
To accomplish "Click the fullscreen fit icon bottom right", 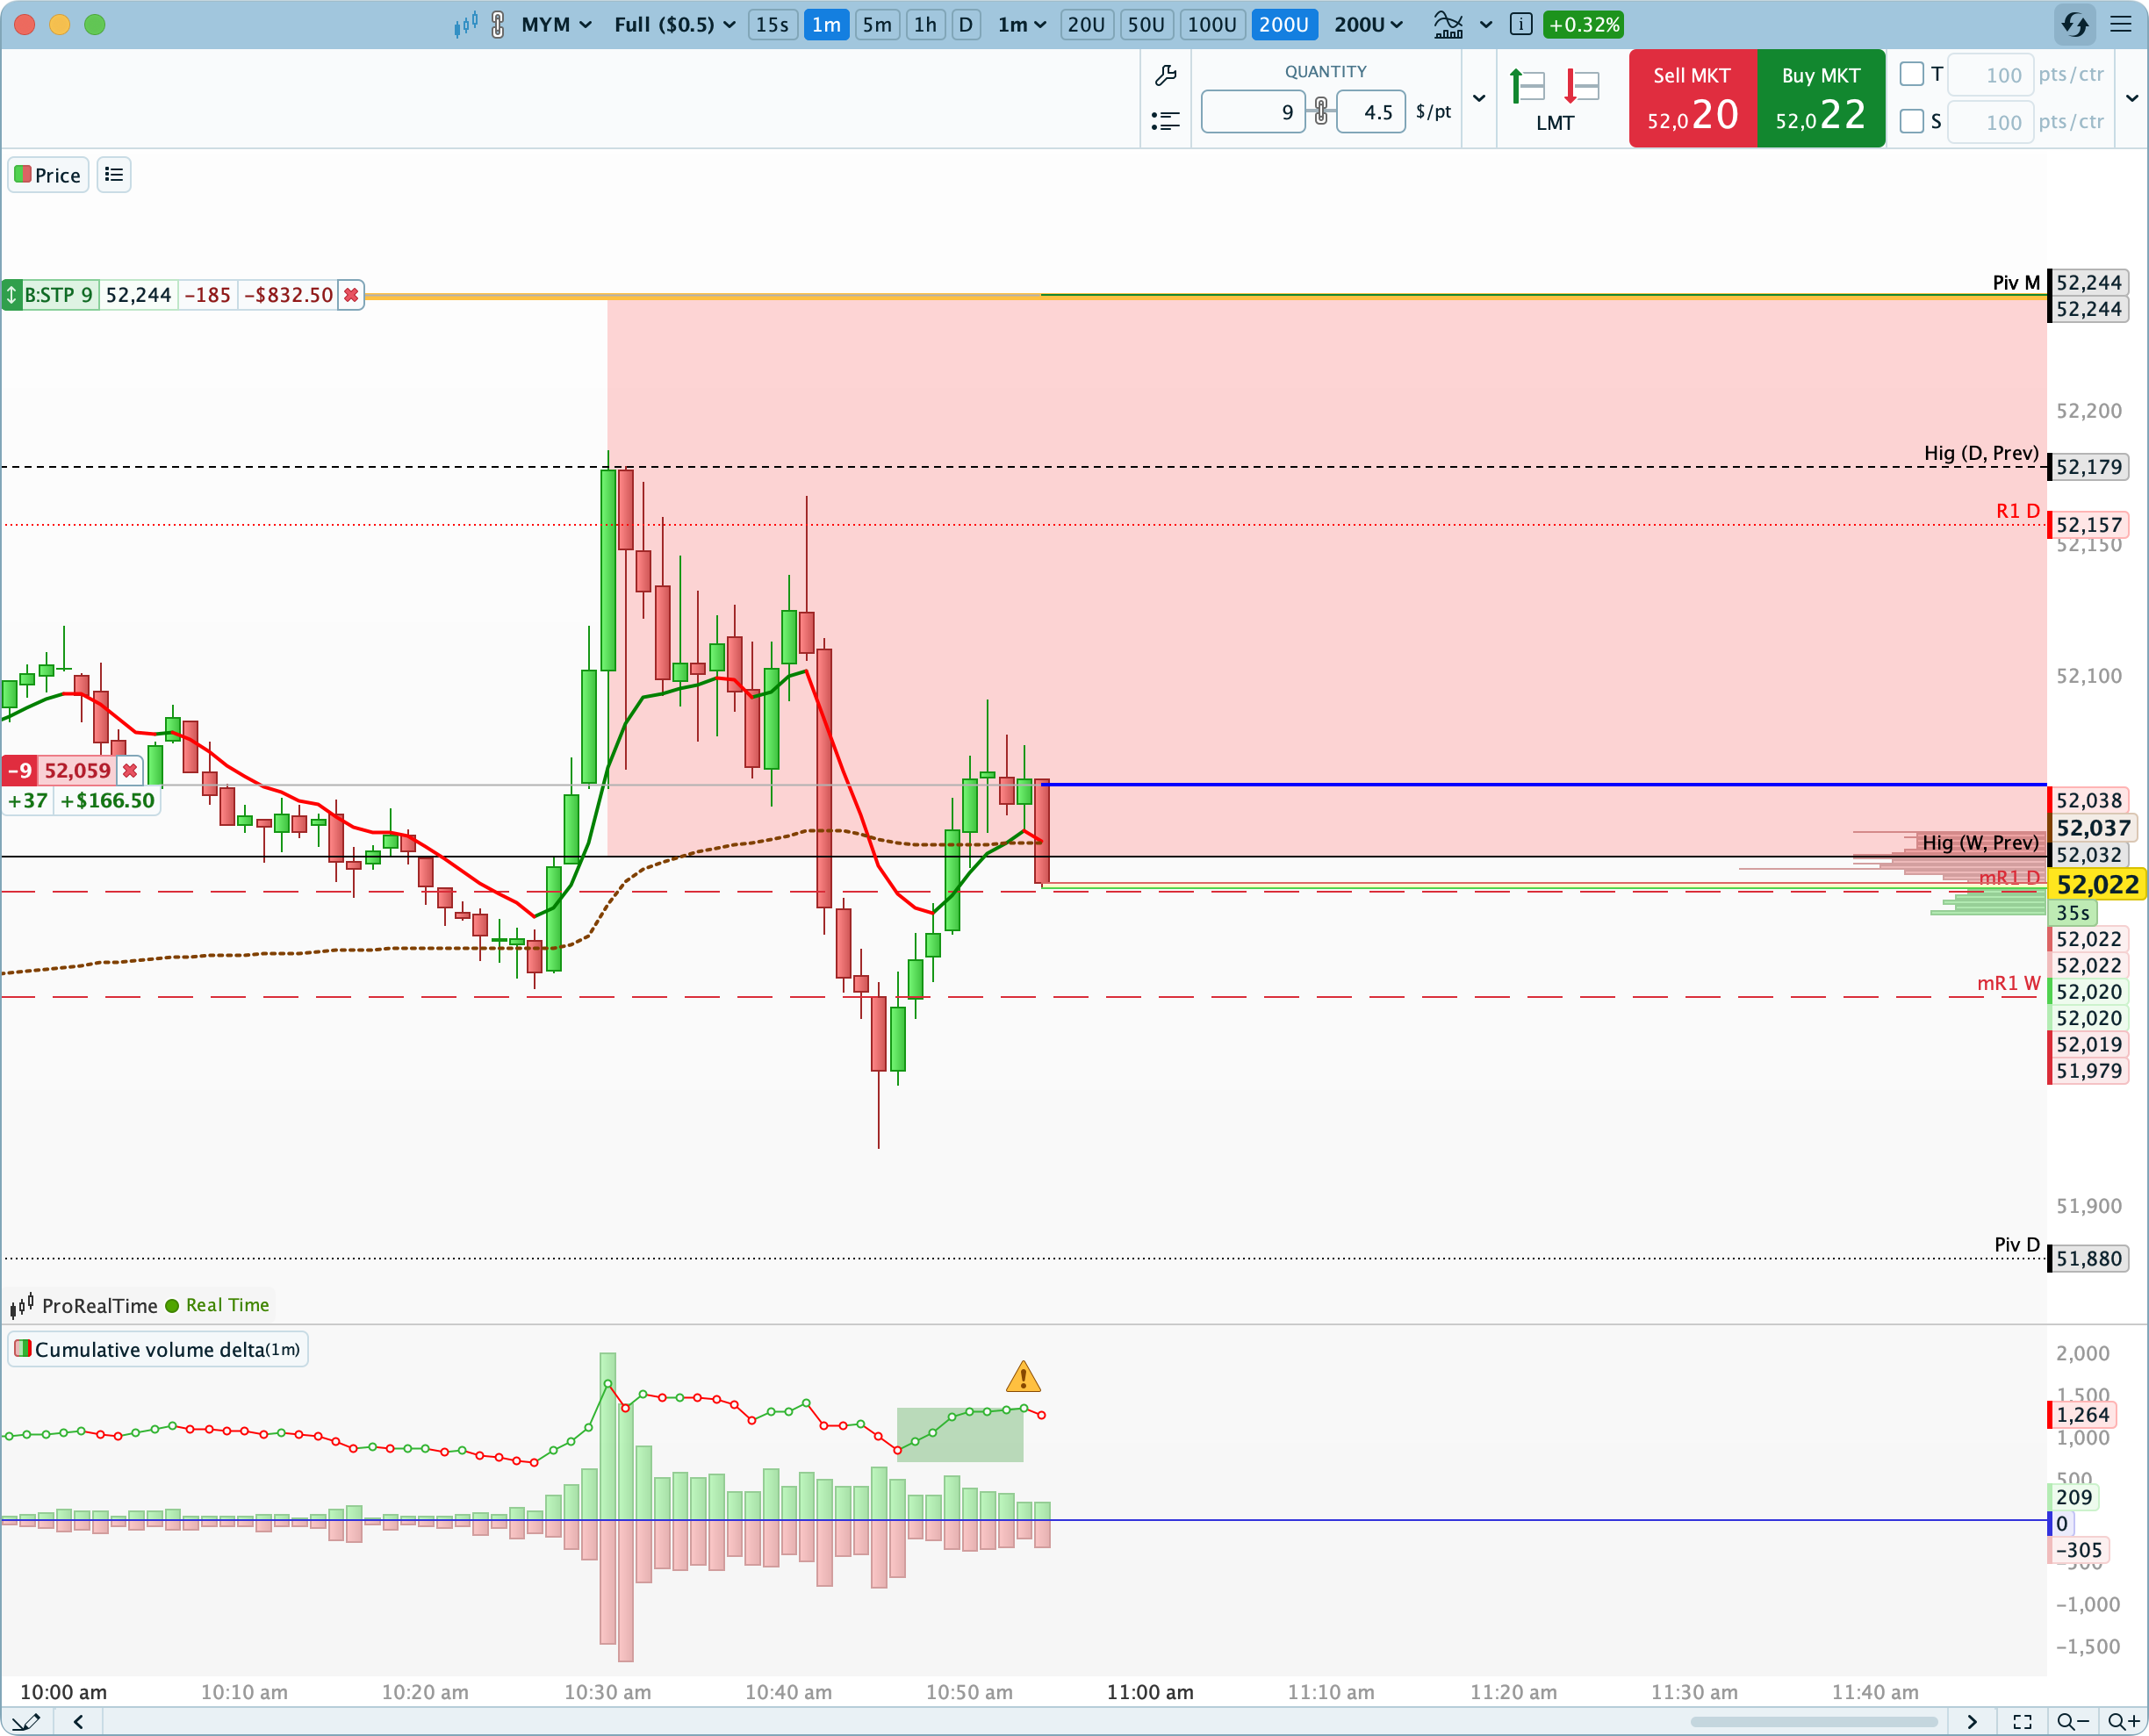I will pyautogui.click(x=2022, y=1721).
